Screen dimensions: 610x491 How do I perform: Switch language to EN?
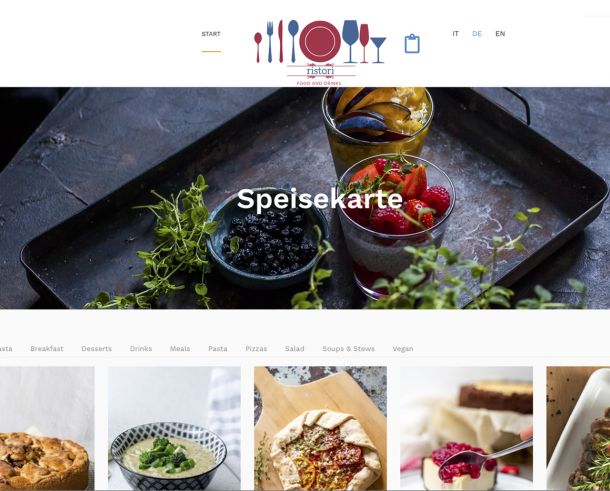tap(500, 34)
